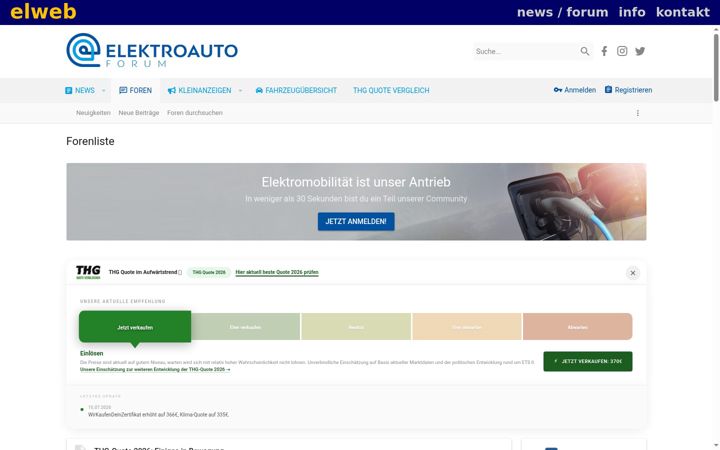Open the Instagram icon link
This screenshot has height=450, width=720.
click(x=622, y=51)
